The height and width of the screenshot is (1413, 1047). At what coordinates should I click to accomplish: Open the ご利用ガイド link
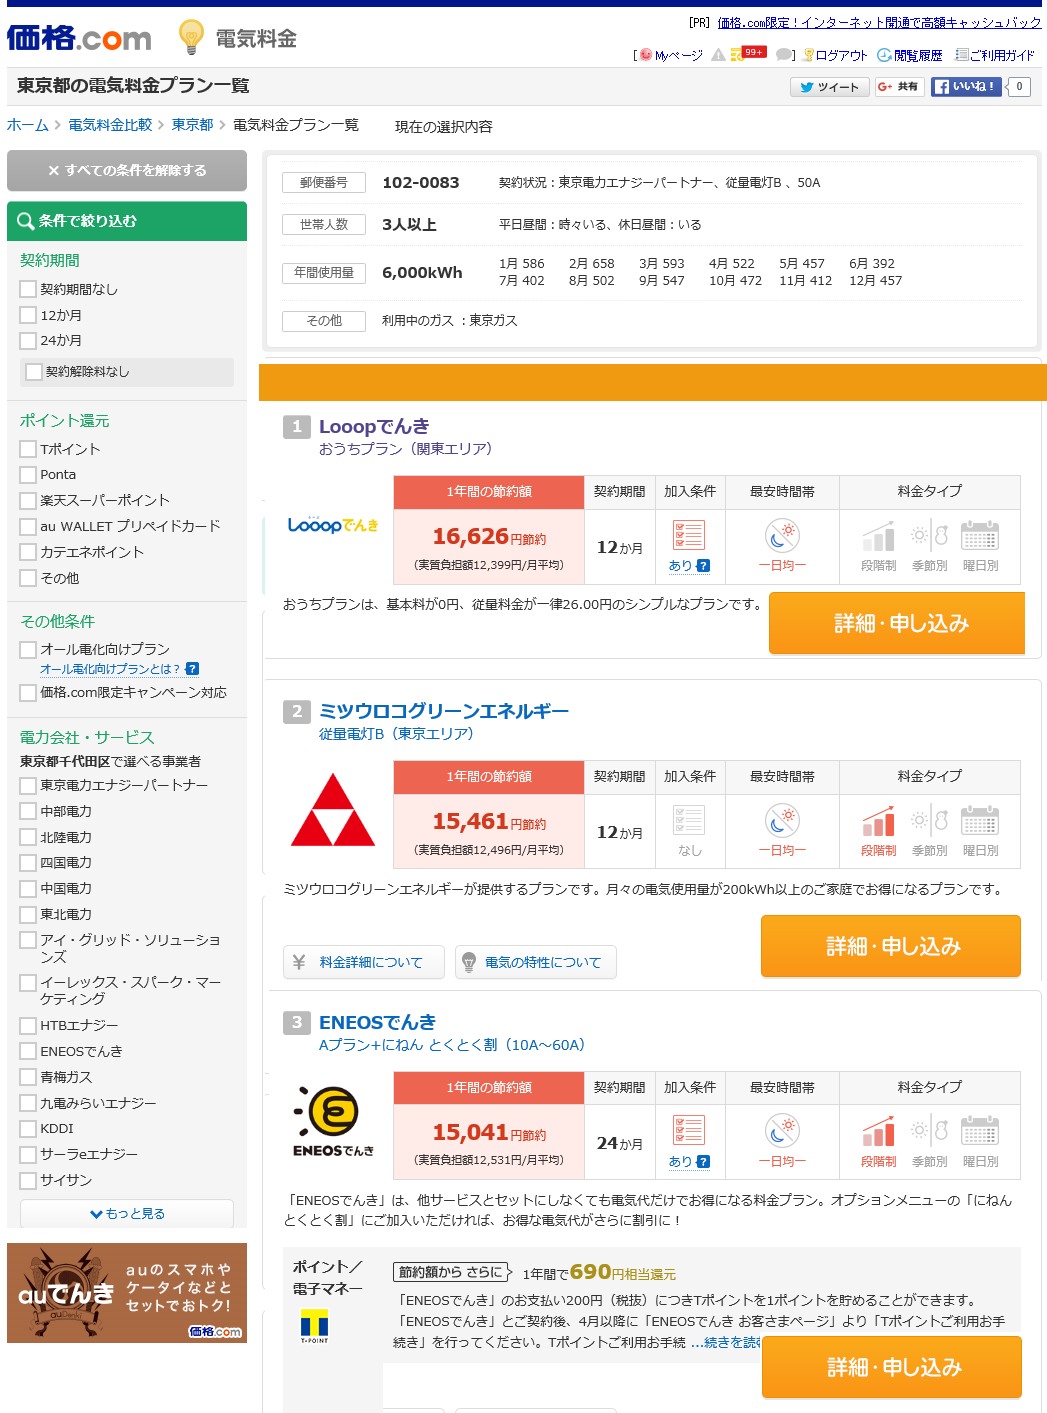[994, 55]
